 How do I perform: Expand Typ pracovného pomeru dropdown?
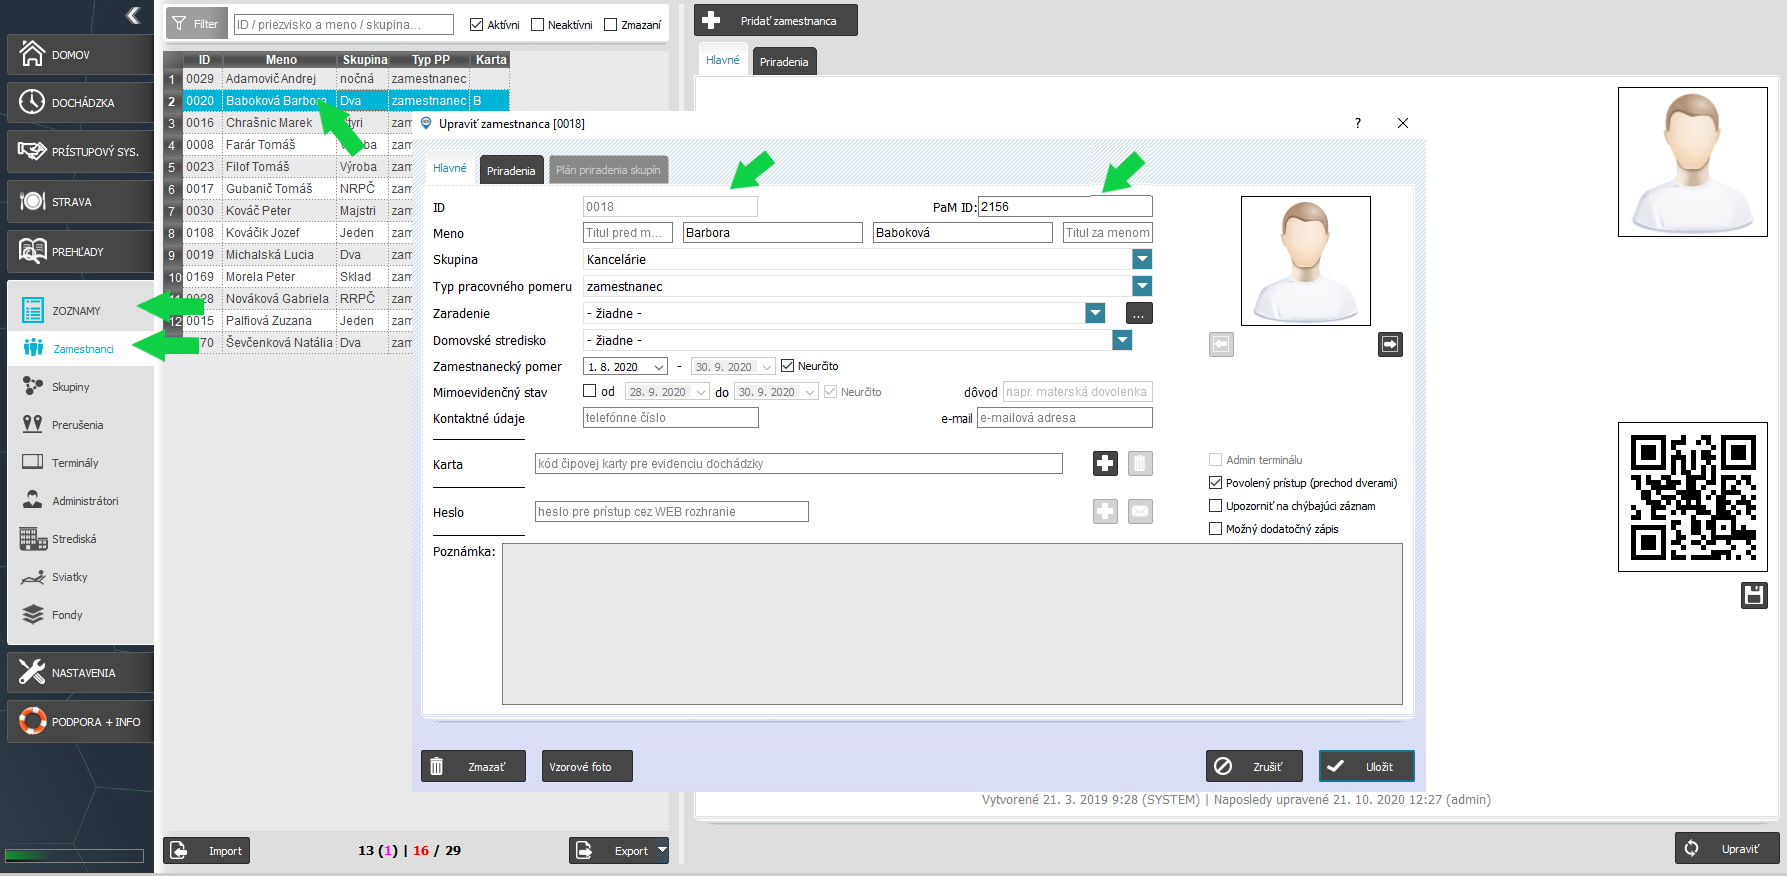click(x=1142, y=286)
